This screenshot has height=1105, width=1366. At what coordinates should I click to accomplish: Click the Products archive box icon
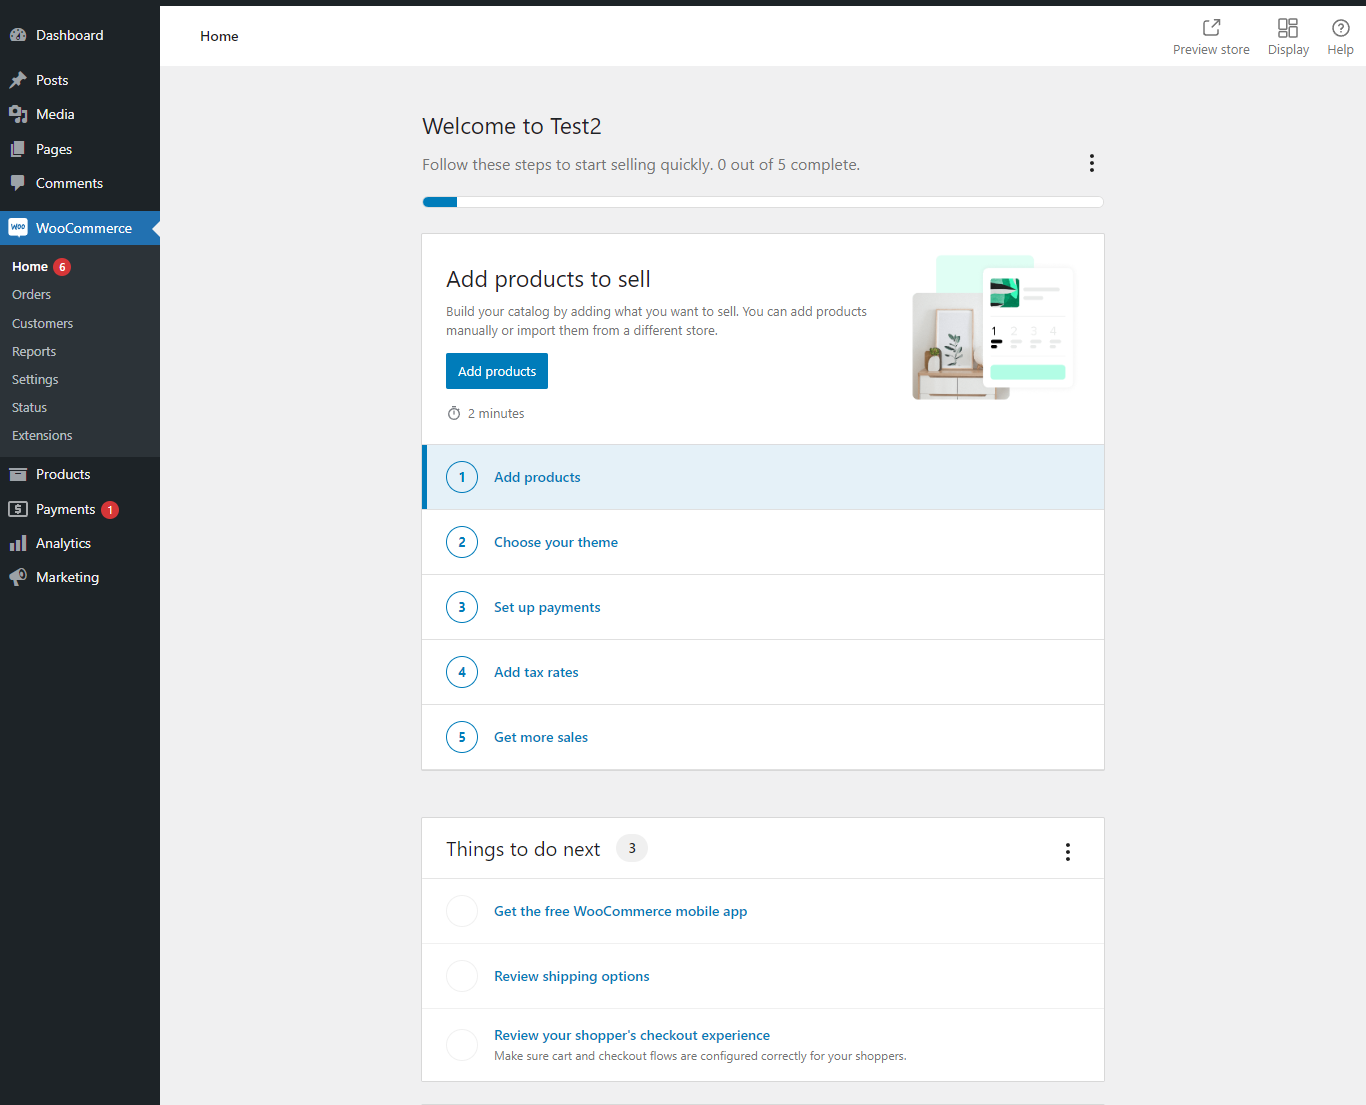(18, 474)
